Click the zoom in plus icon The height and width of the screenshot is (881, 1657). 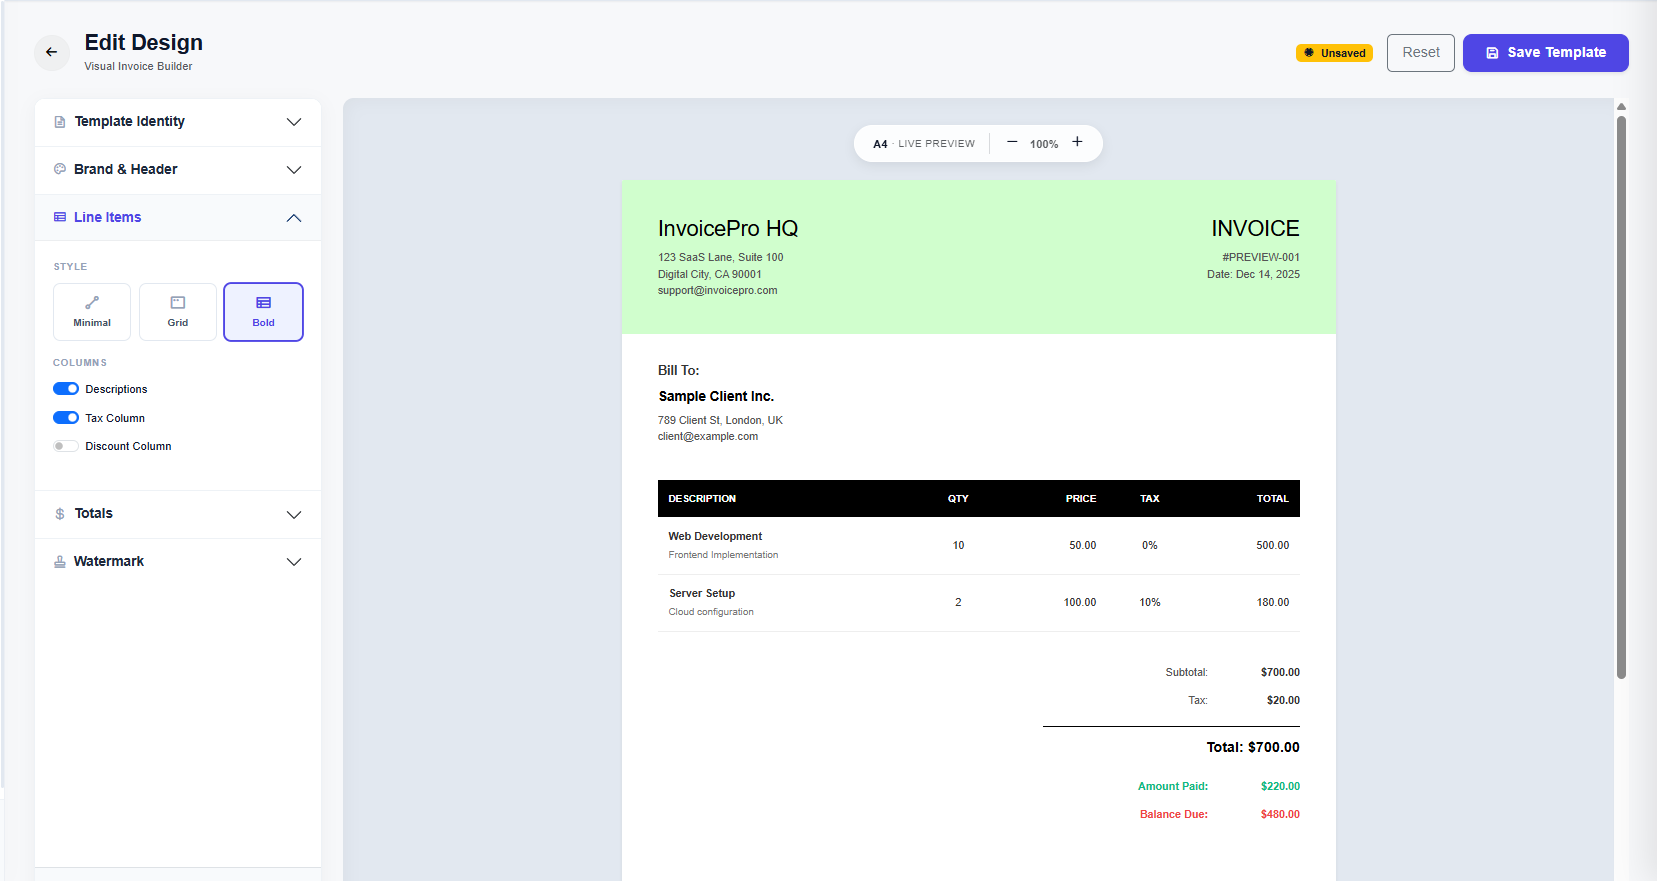[x=1077, y=142]
